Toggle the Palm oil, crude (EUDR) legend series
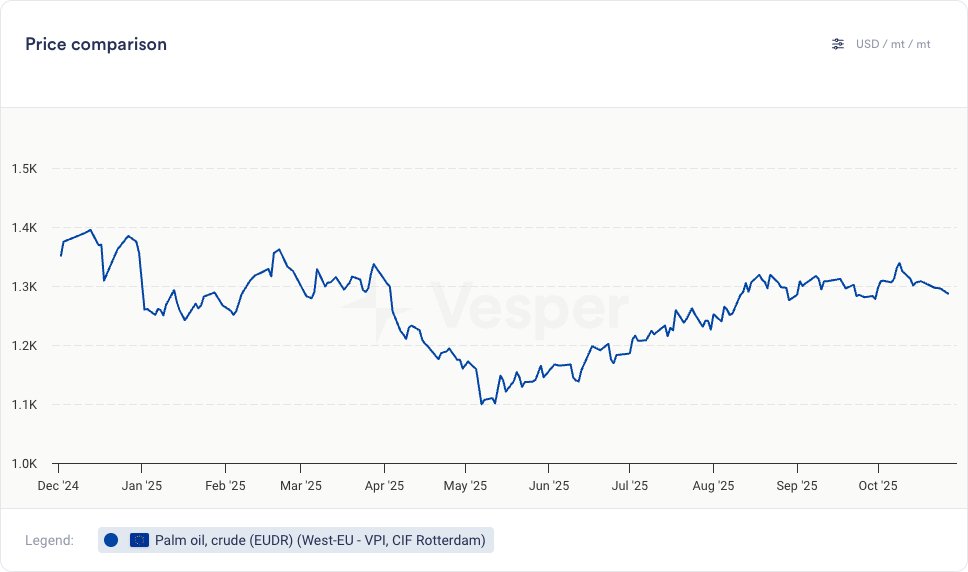The width and height of the screenshot is (968, 572). pyautogui.click(x=320, y=540)
